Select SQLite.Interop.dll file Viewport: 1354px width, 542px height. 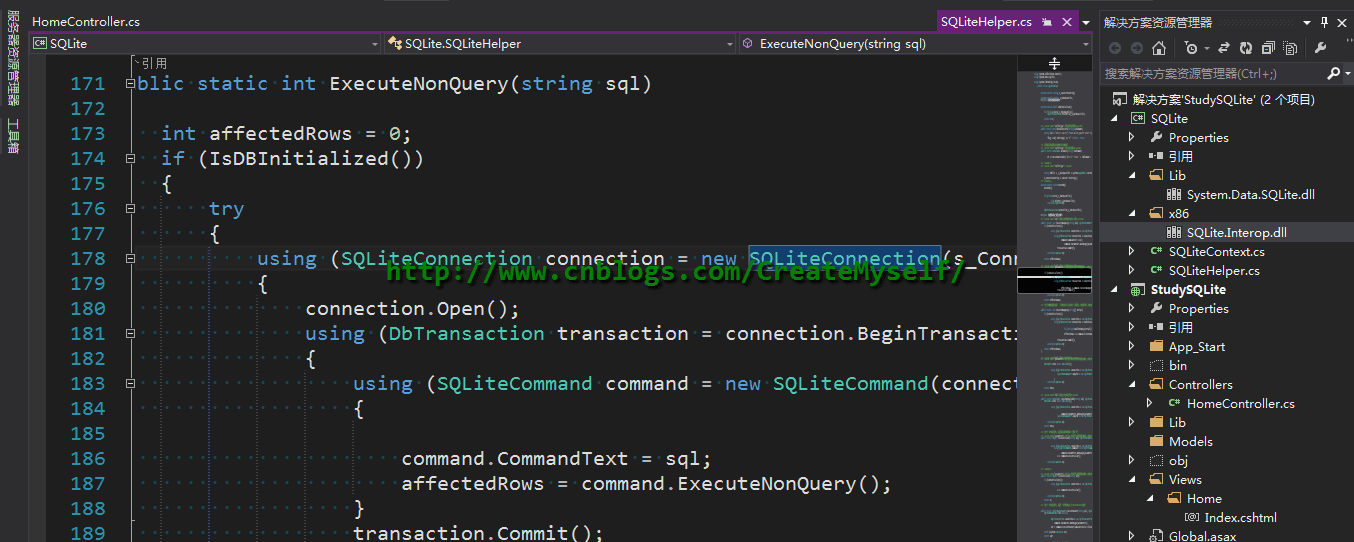coord(1236,232)
